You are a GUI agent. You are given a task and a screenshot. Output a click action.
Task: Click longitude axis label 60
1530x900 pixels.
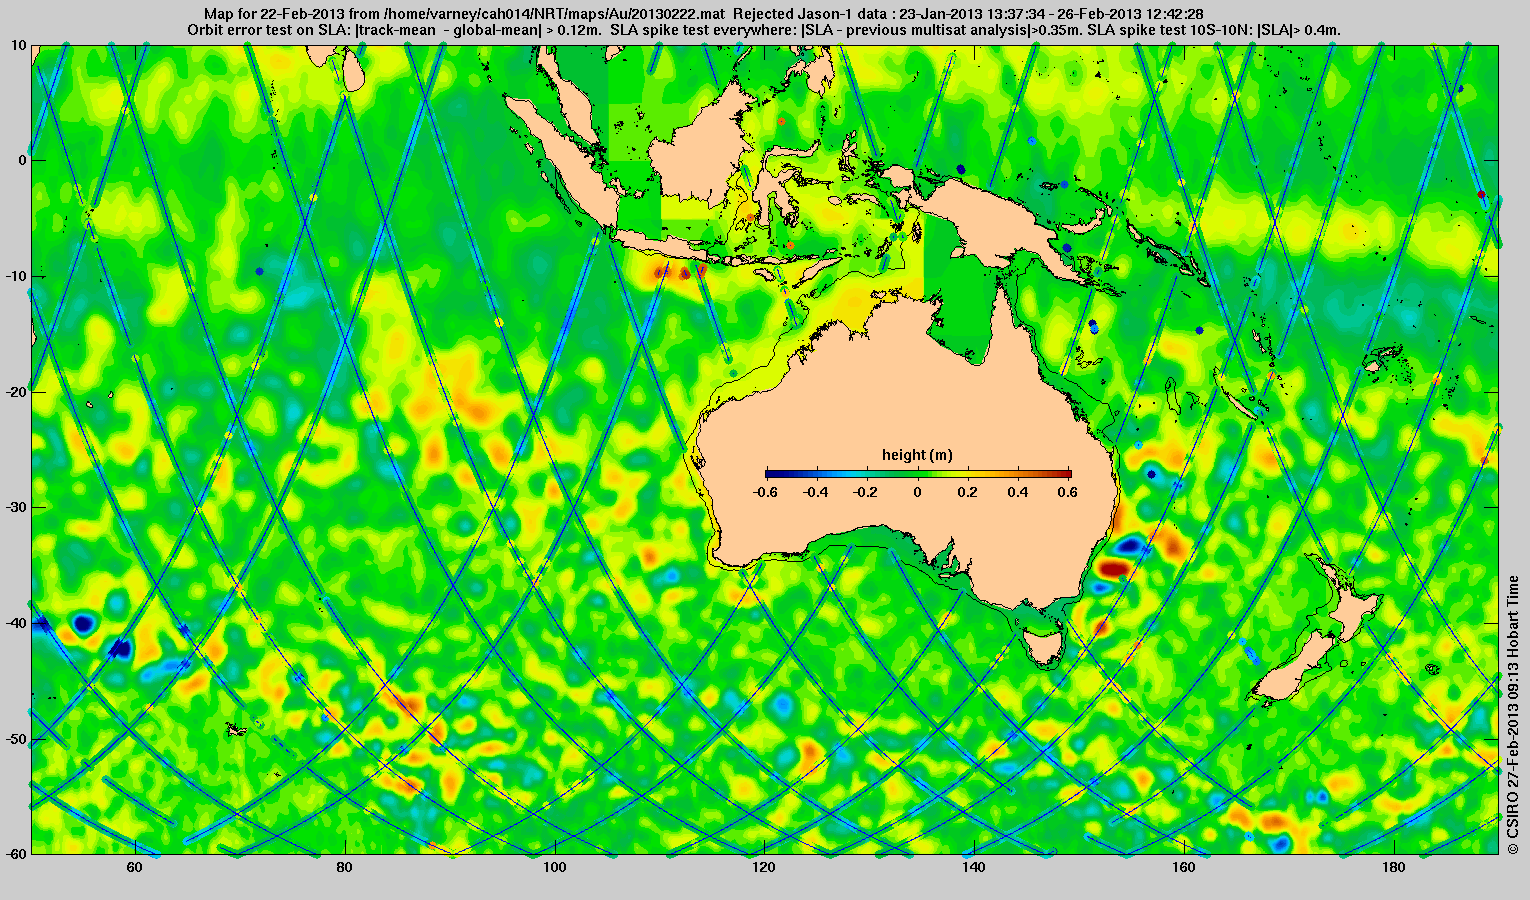134,868
